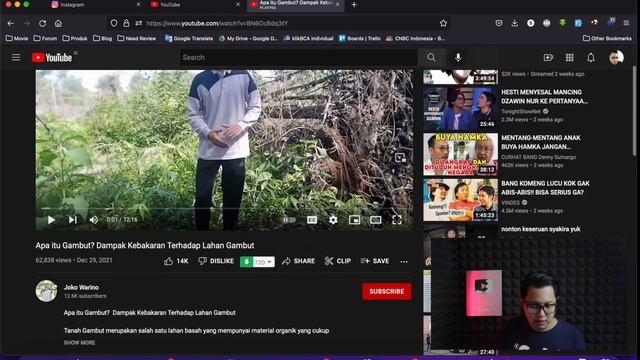This screenshot has width=640, height=360.
Task: Open the Other Bookmarks folder
Action: tap(607, 38)
